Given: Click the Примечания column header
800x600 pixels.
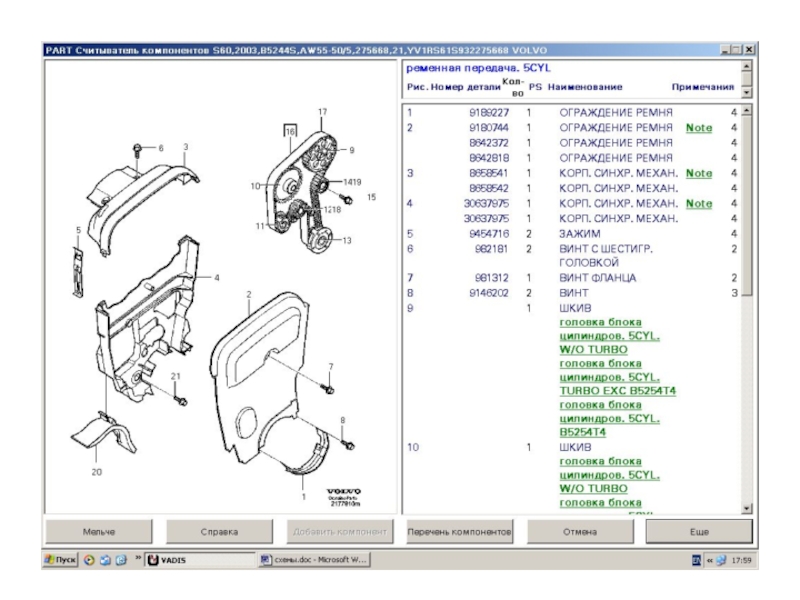Looking at the screenshot, I should 703,87.
